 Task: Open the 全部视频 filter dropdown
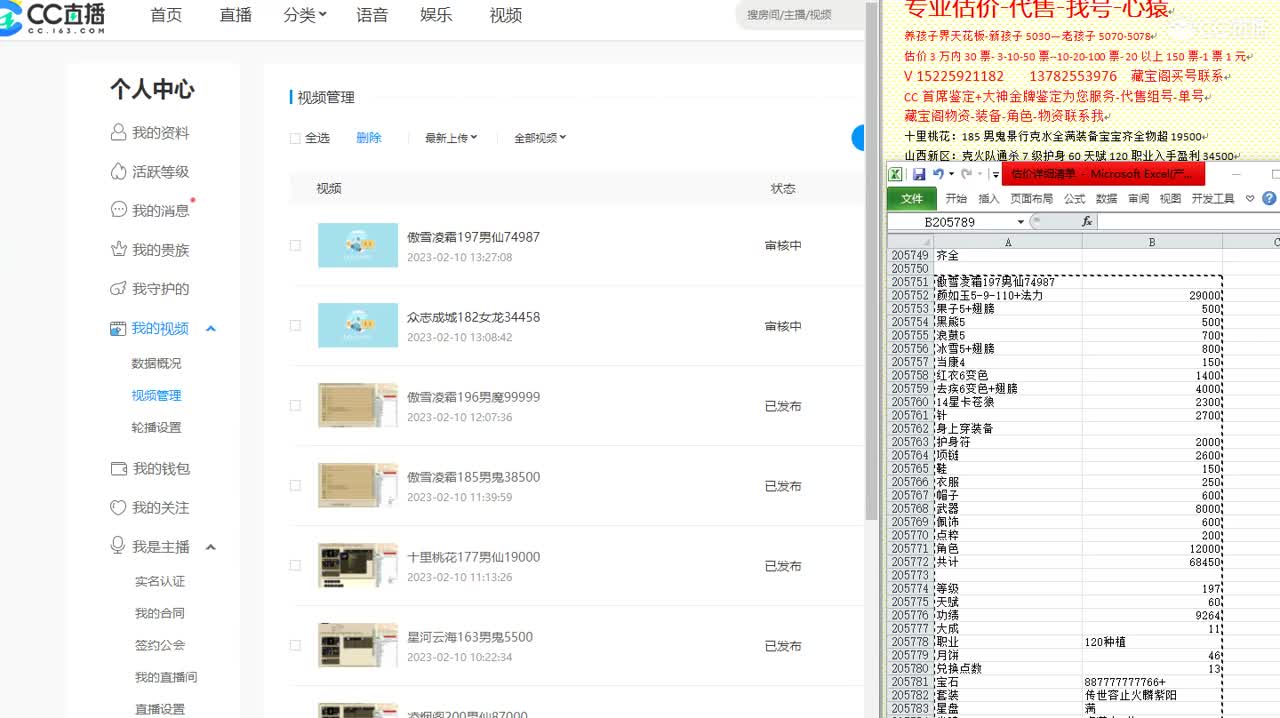[540, 138]
